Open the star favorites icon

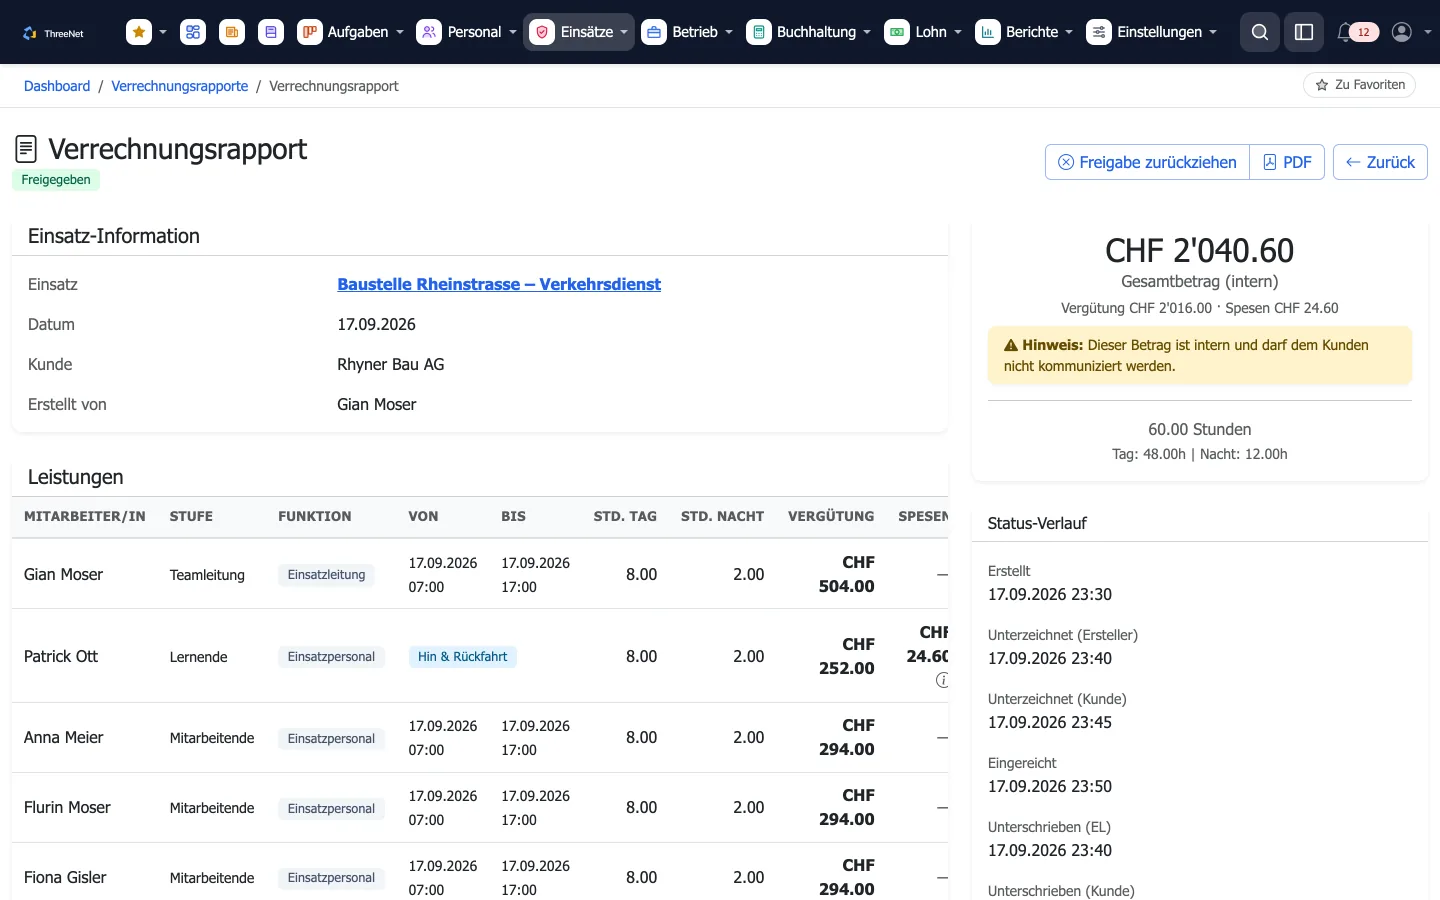click(139, 32)
